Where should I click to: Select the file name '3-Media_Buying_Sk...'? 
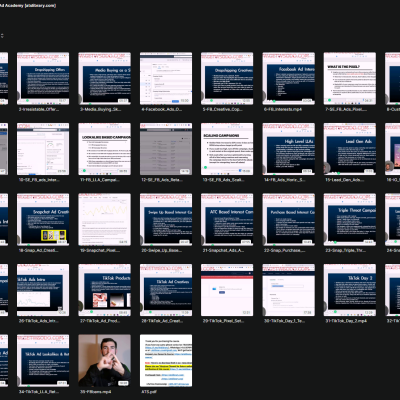pyautogui.click(x=100, y=109)
